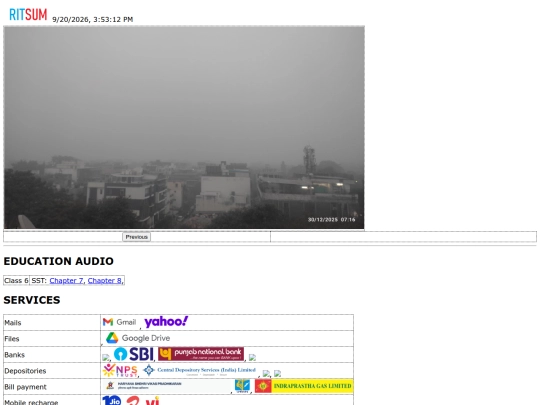540x405 pixels.
Task: Open Gmail from the Mails row
Action: pos(120,322)
